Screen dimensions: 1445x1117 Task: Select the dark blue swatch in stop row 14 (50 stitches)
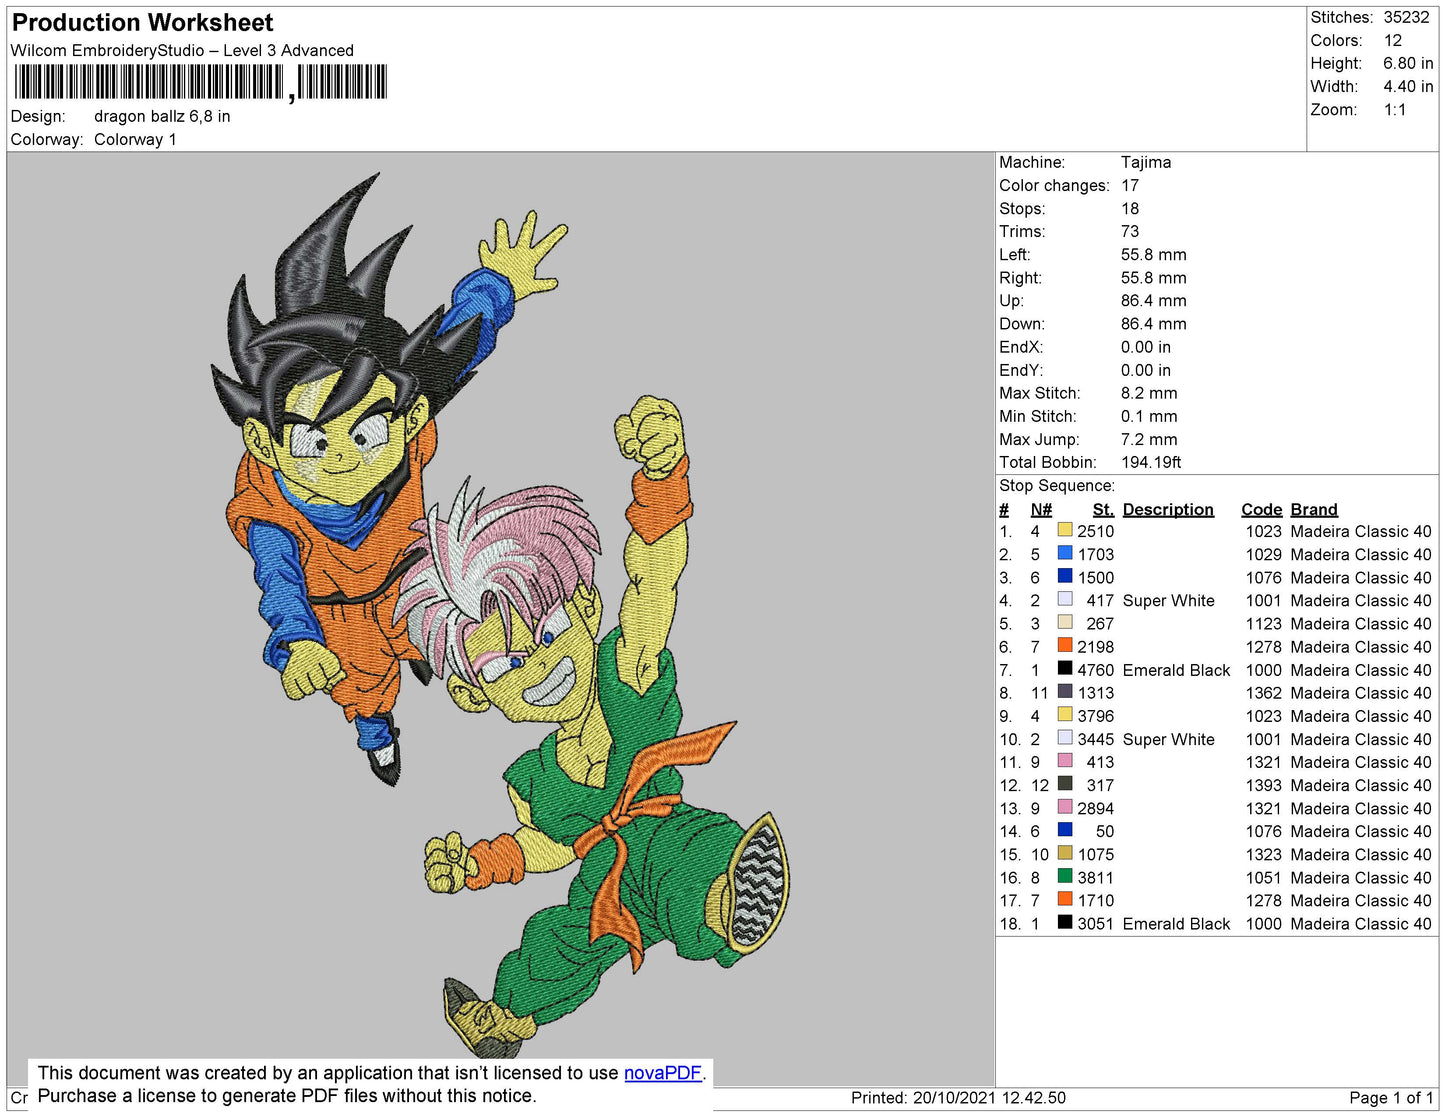(1065, 830)
